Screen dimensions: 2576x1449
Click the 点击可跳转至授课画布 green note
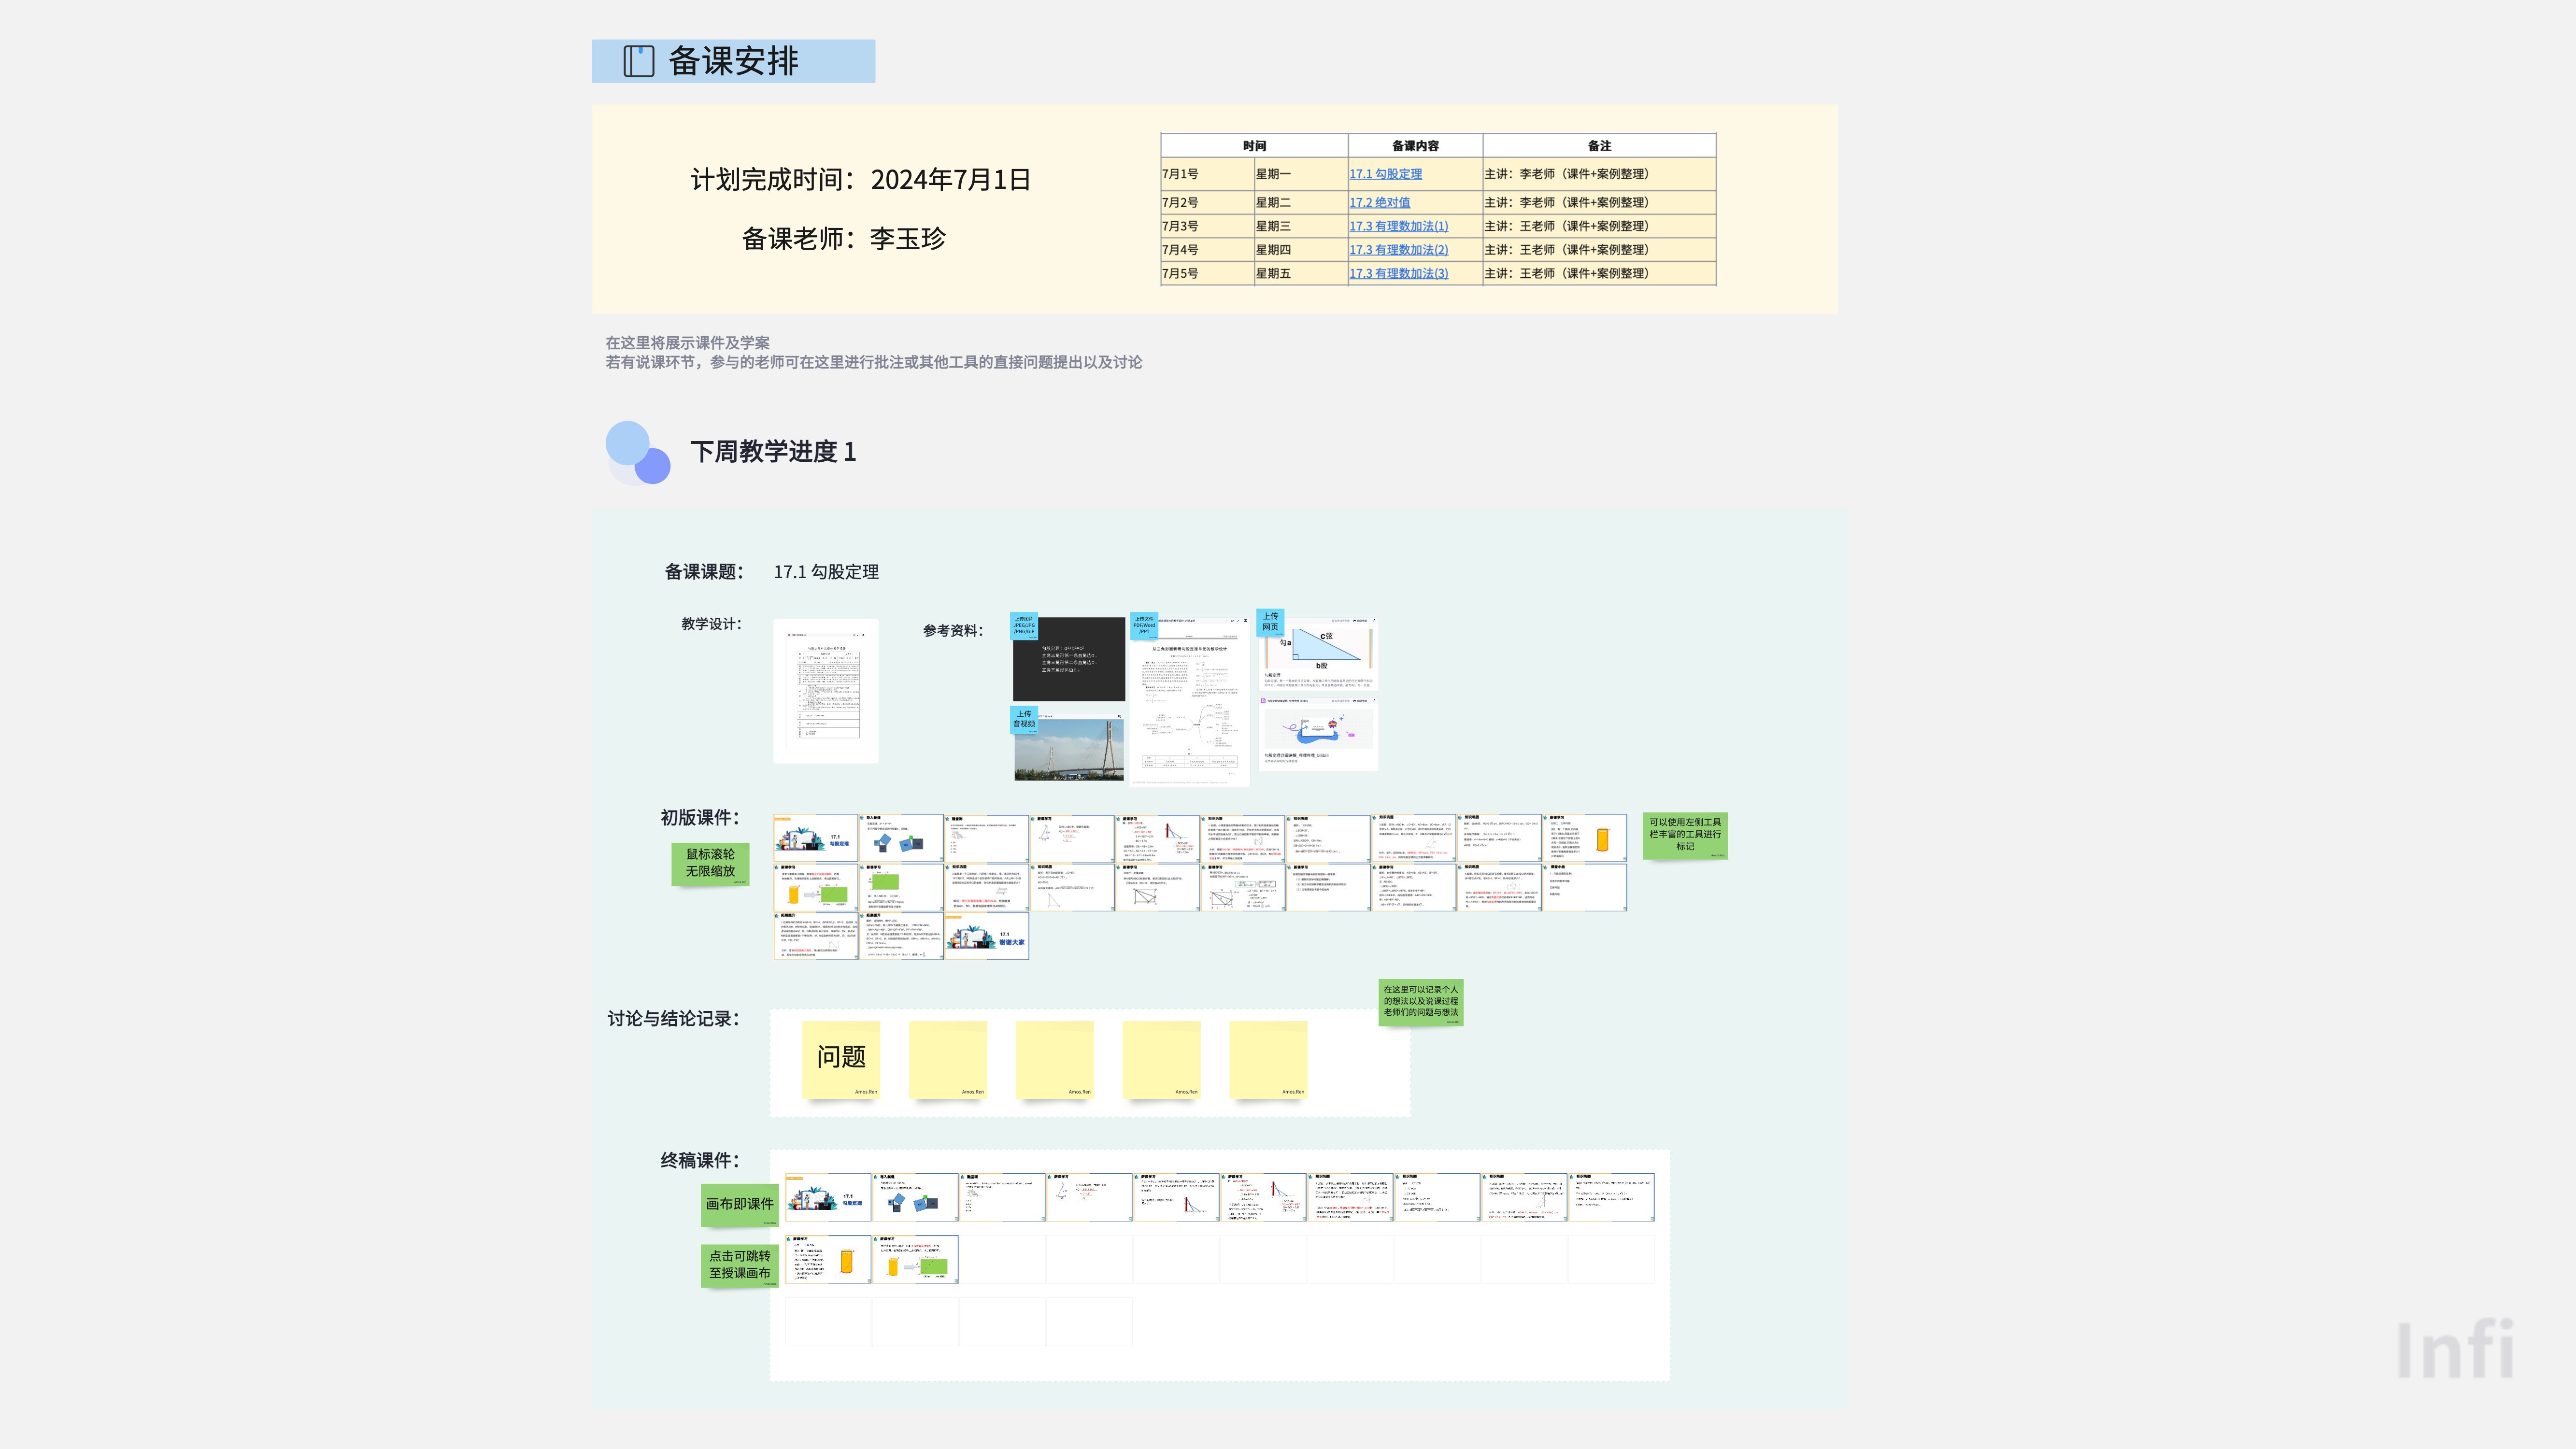740,1265
